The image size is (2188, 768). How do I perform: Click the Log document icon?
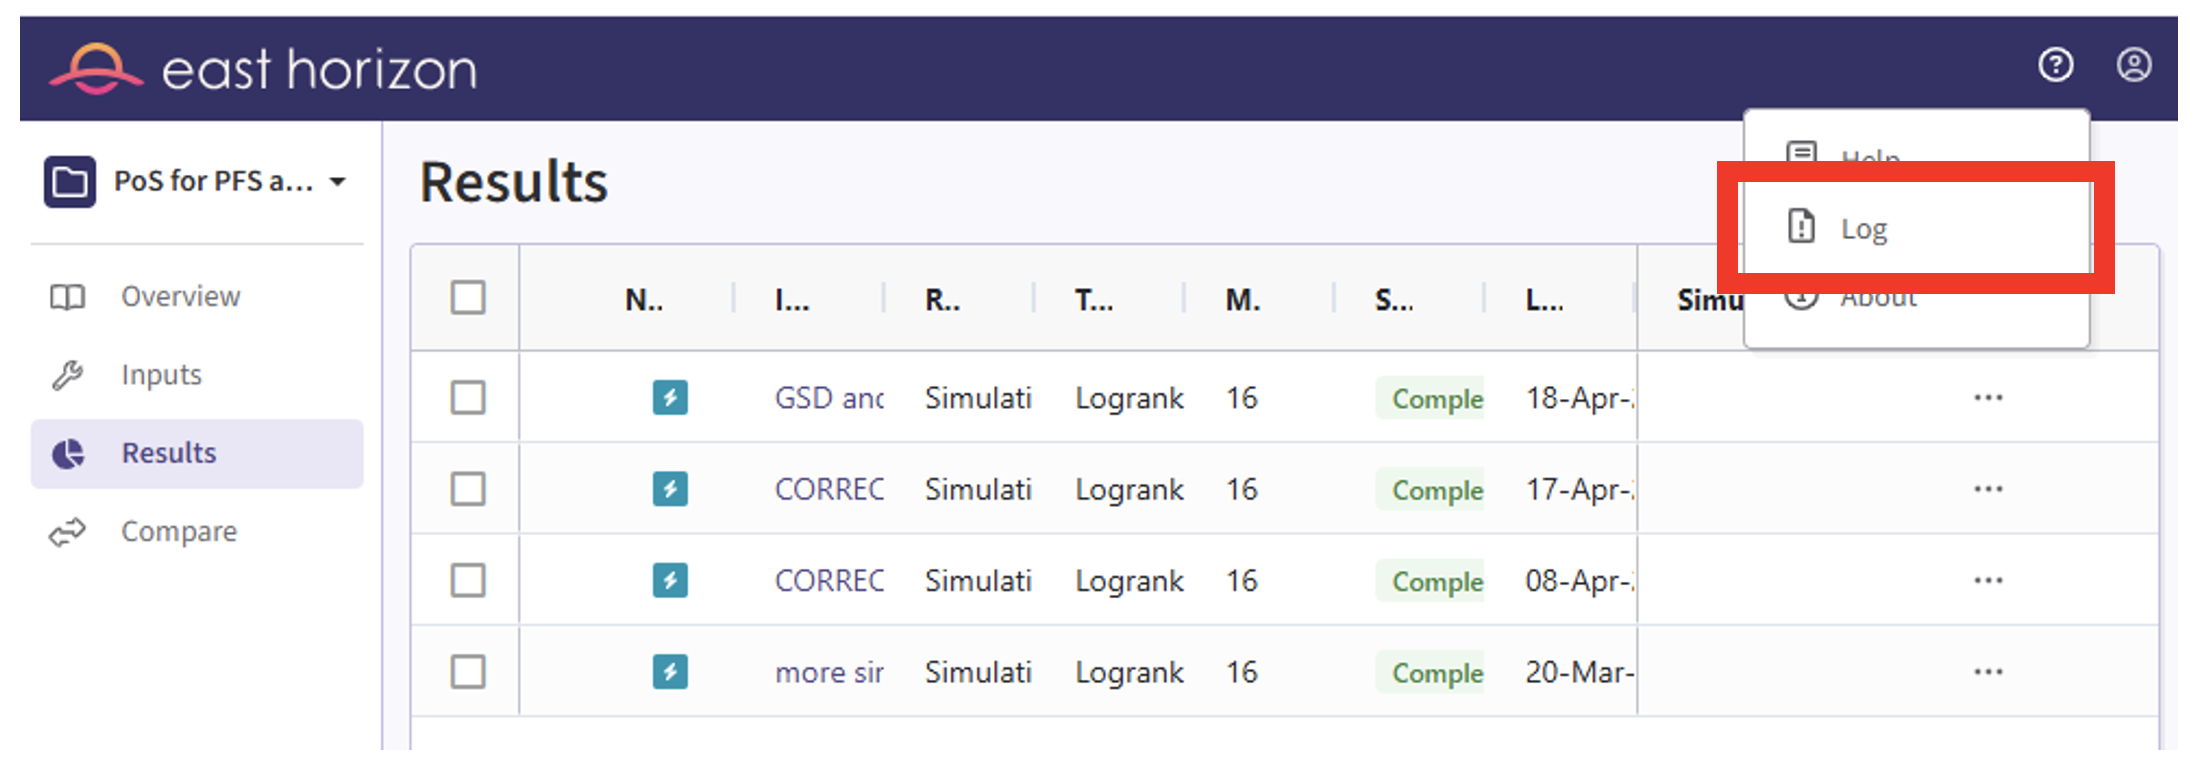point(1801,227)
